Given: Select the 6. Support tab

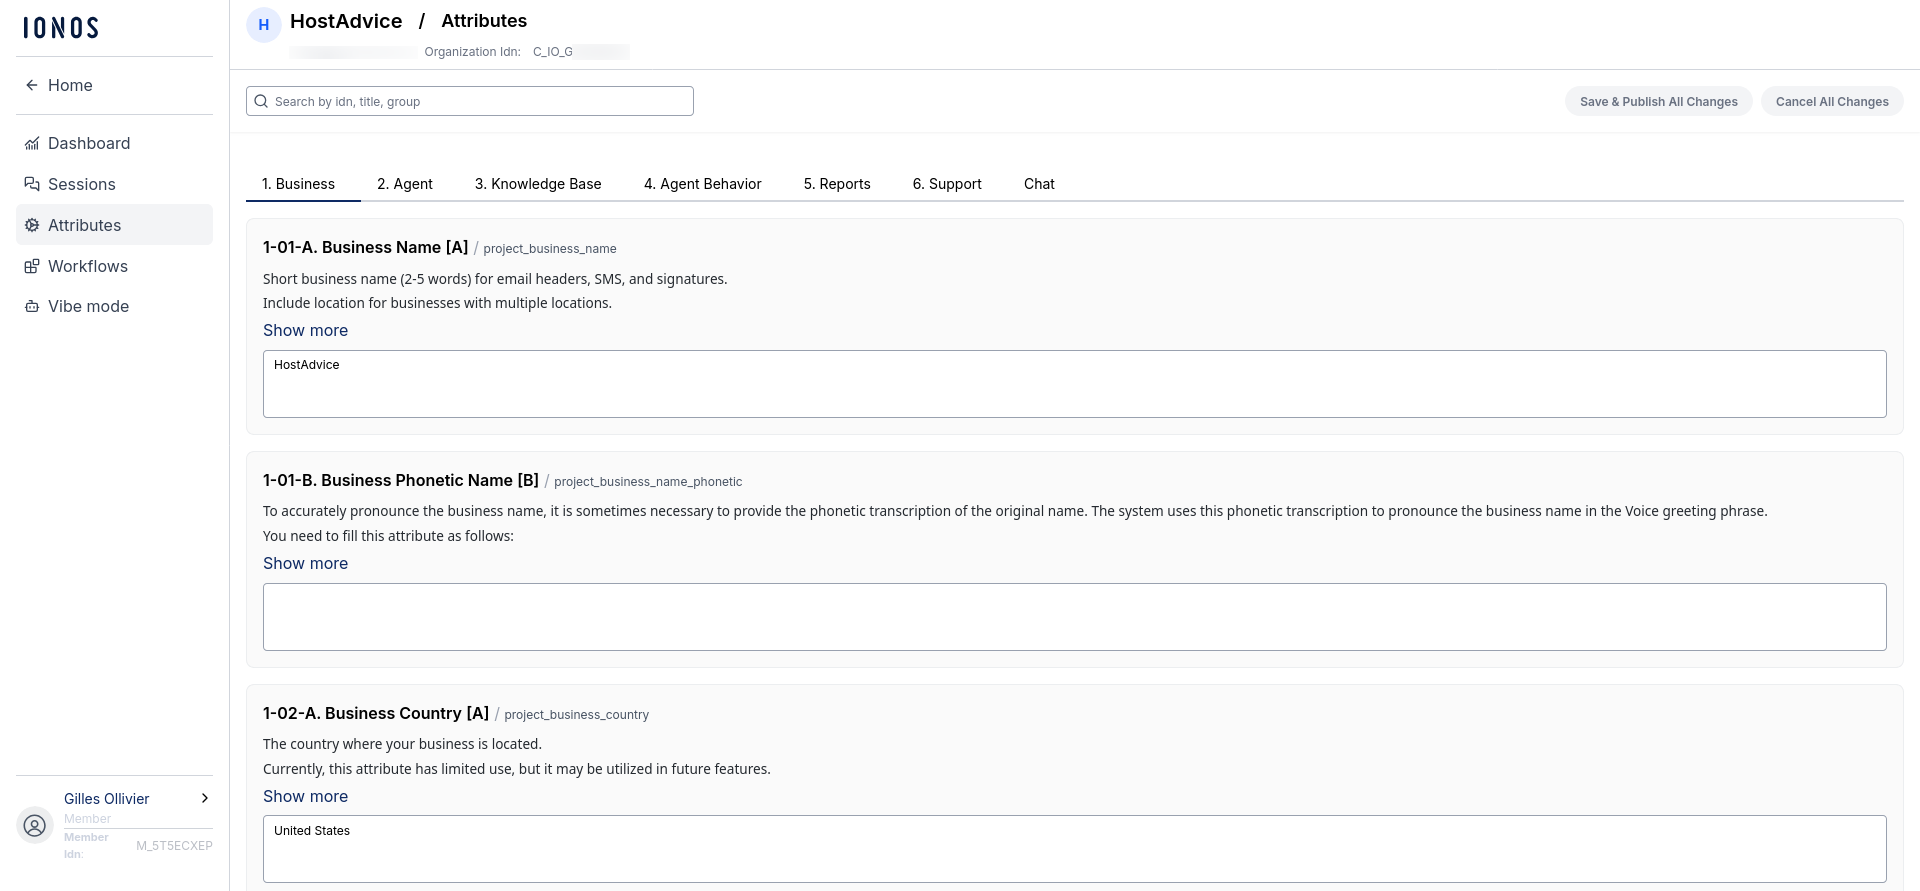Looking at the screenshot, I should [947, 184].
